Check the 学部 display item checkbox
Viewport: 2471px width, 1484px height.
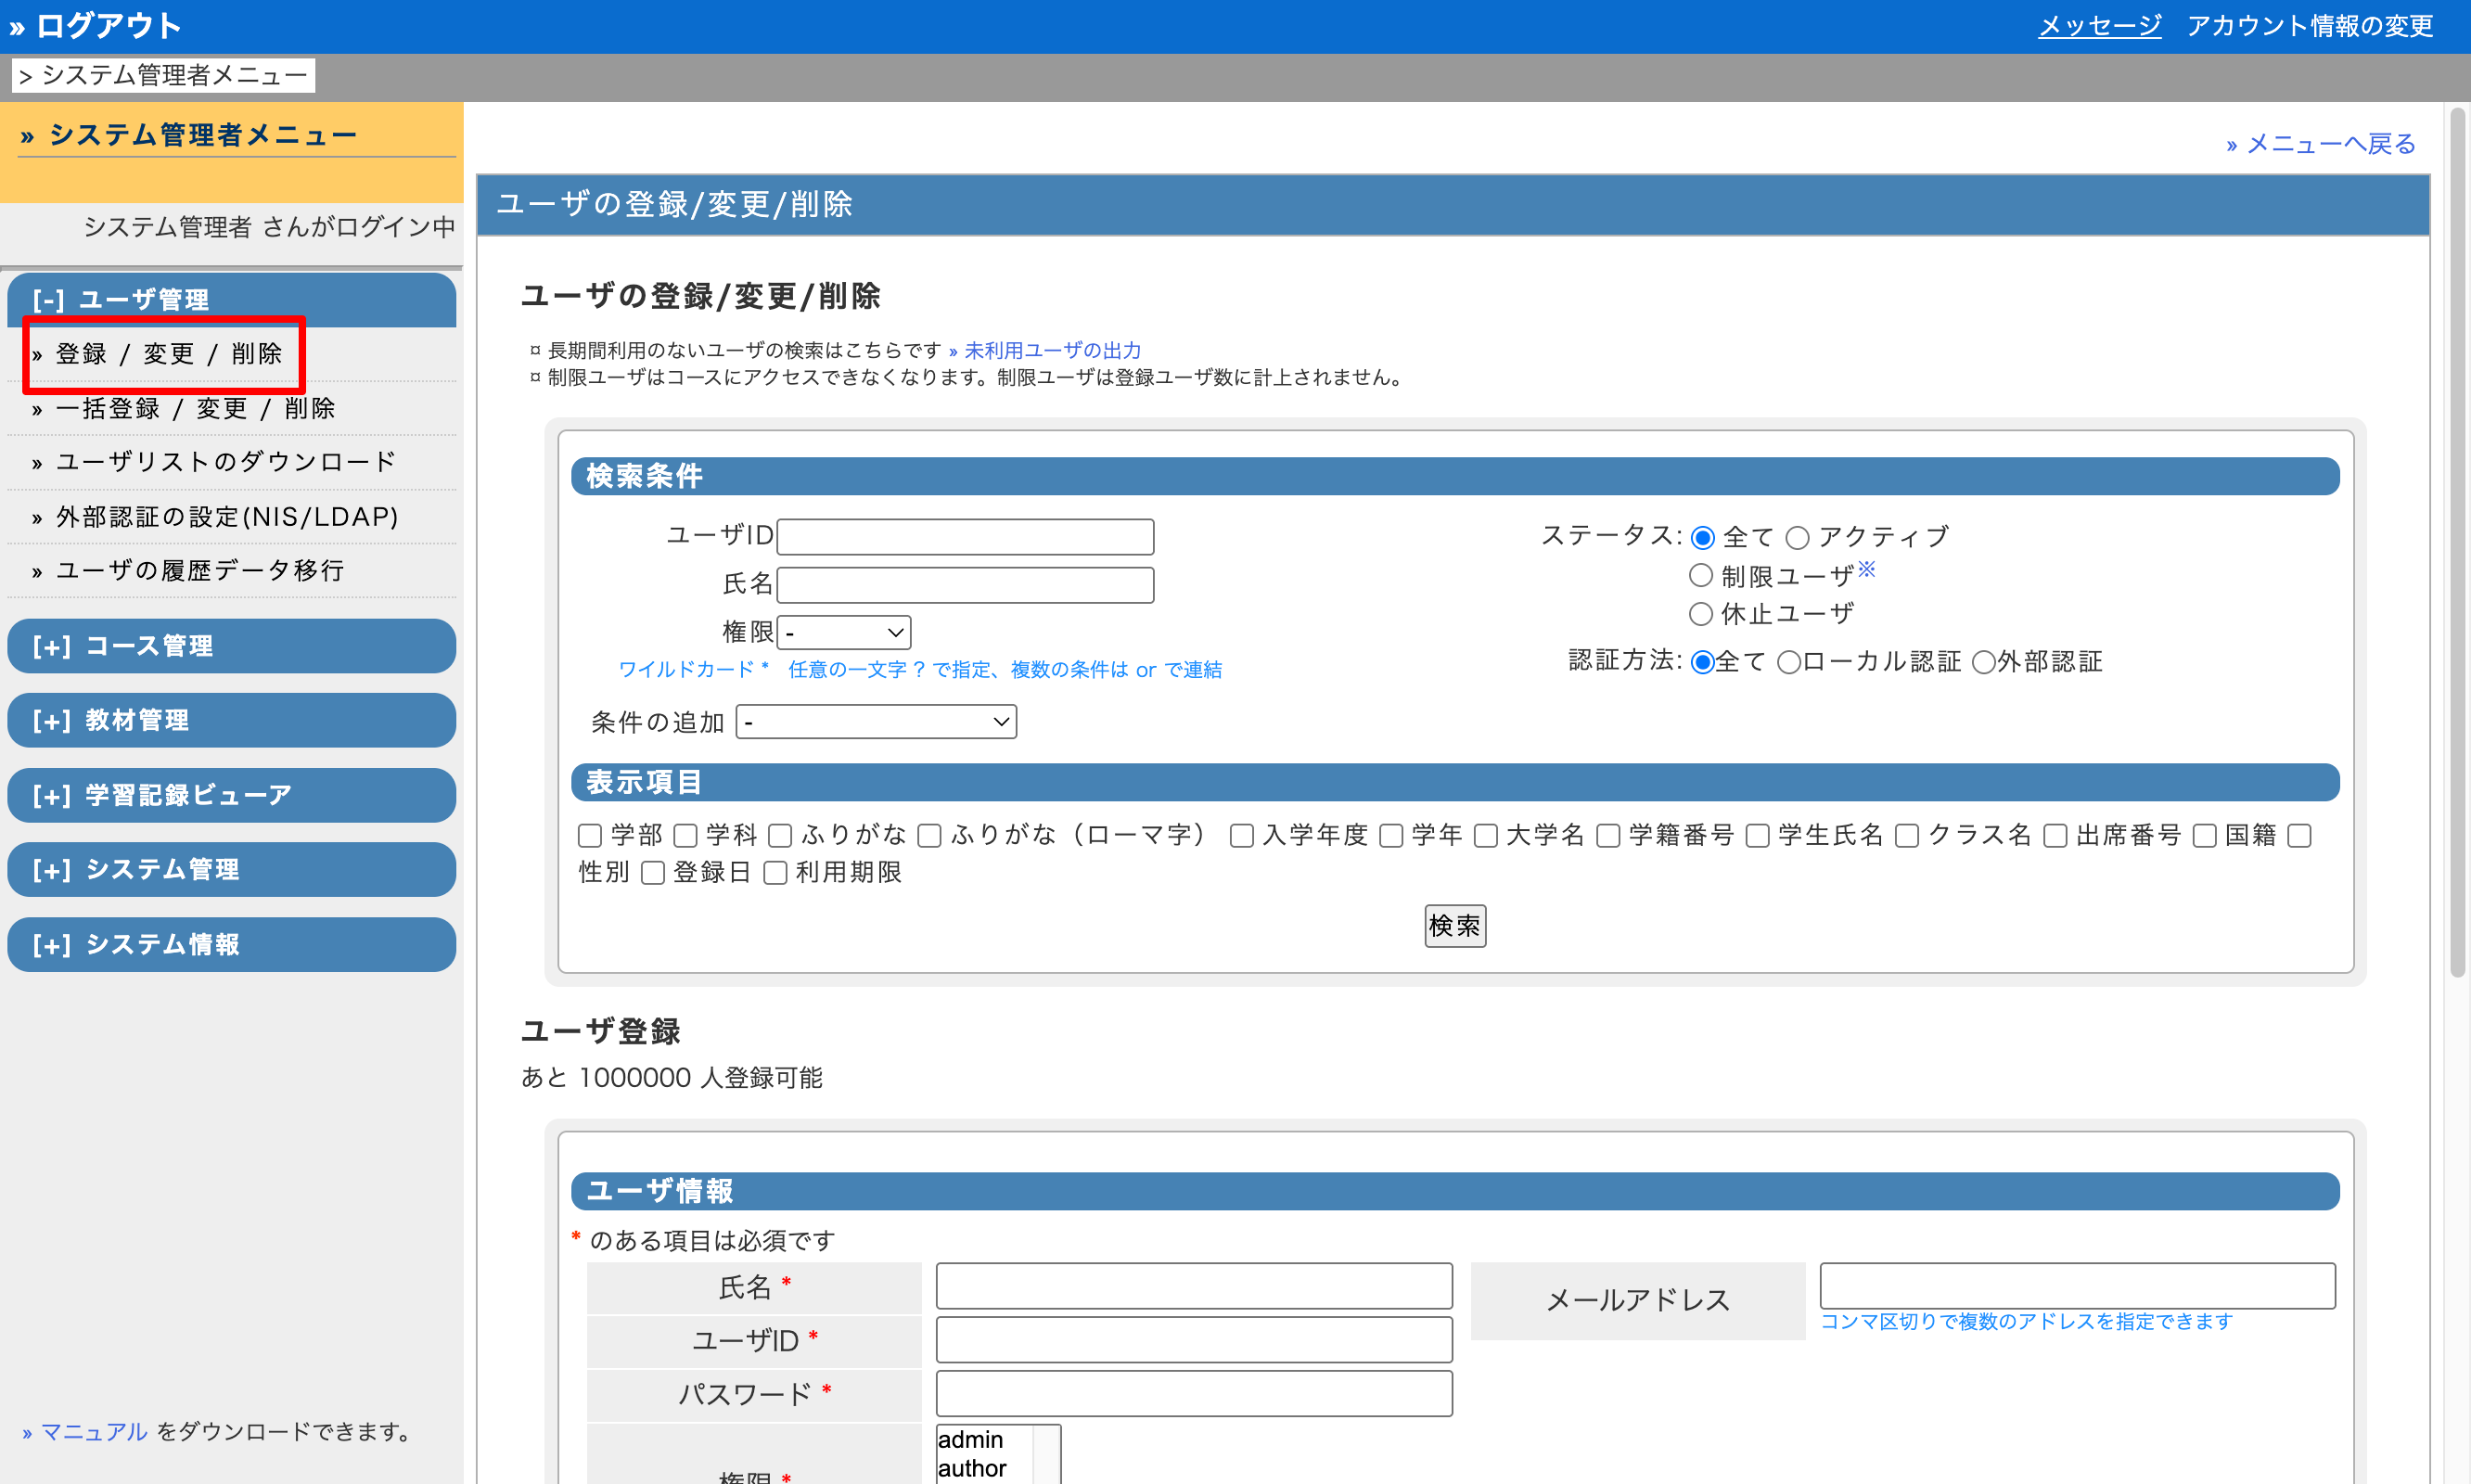[x=590, y=835]
